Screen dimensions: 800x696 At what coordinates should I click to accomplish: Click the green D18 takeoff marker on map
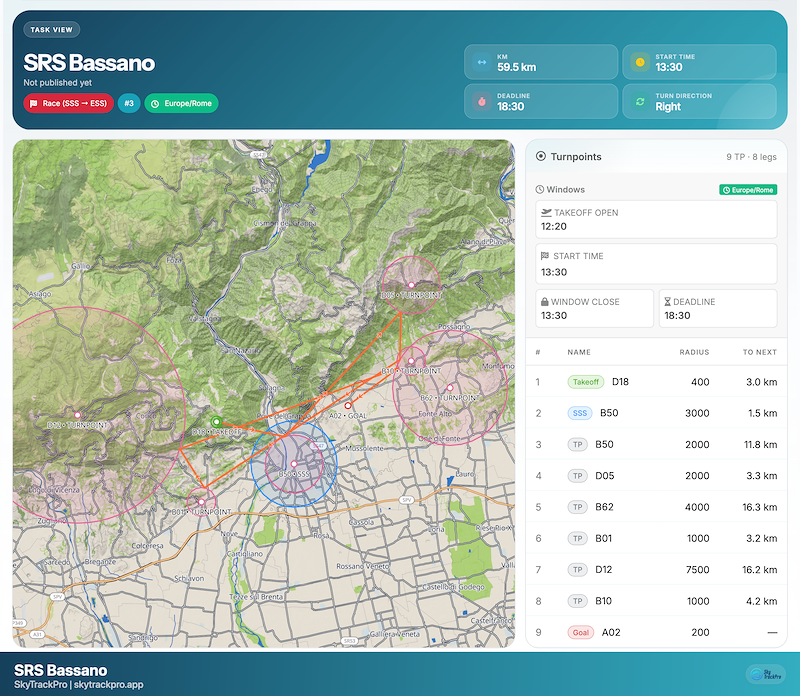(216, 421)
